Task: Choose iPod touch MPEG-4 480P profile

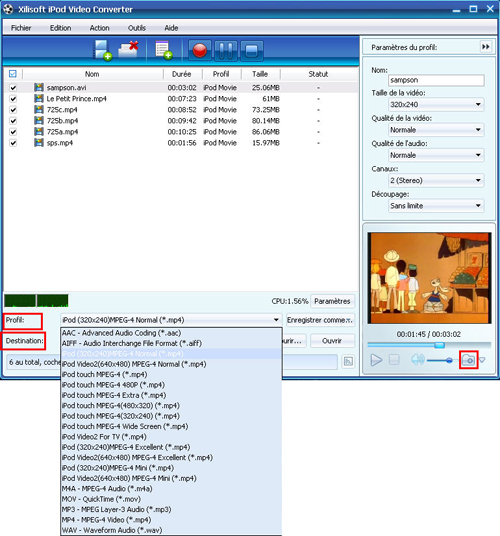Action: pyautogui.click(x=171, y=385)
